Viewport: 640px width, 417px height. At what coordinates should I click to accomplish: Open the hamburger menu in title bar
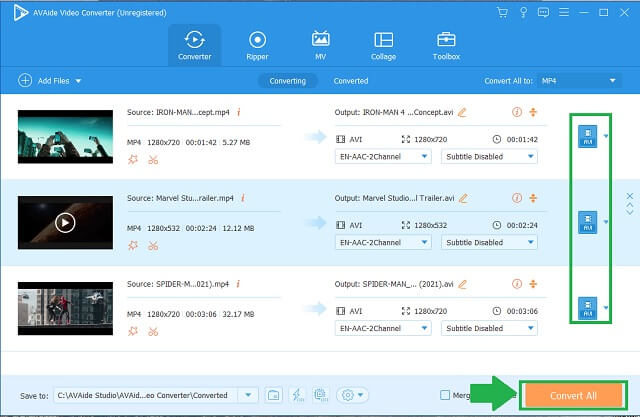click(x=564, y=13)
